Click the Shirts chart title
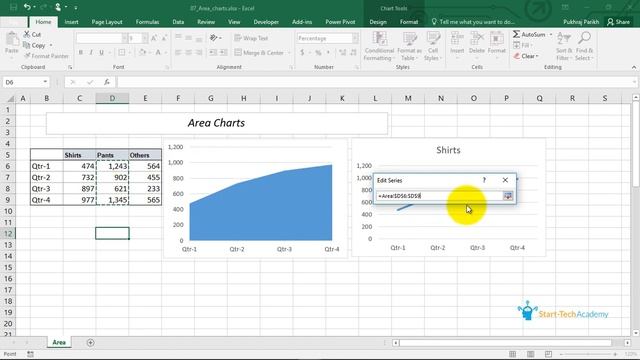This screenshot has width=640, height=360. (448, 150)
